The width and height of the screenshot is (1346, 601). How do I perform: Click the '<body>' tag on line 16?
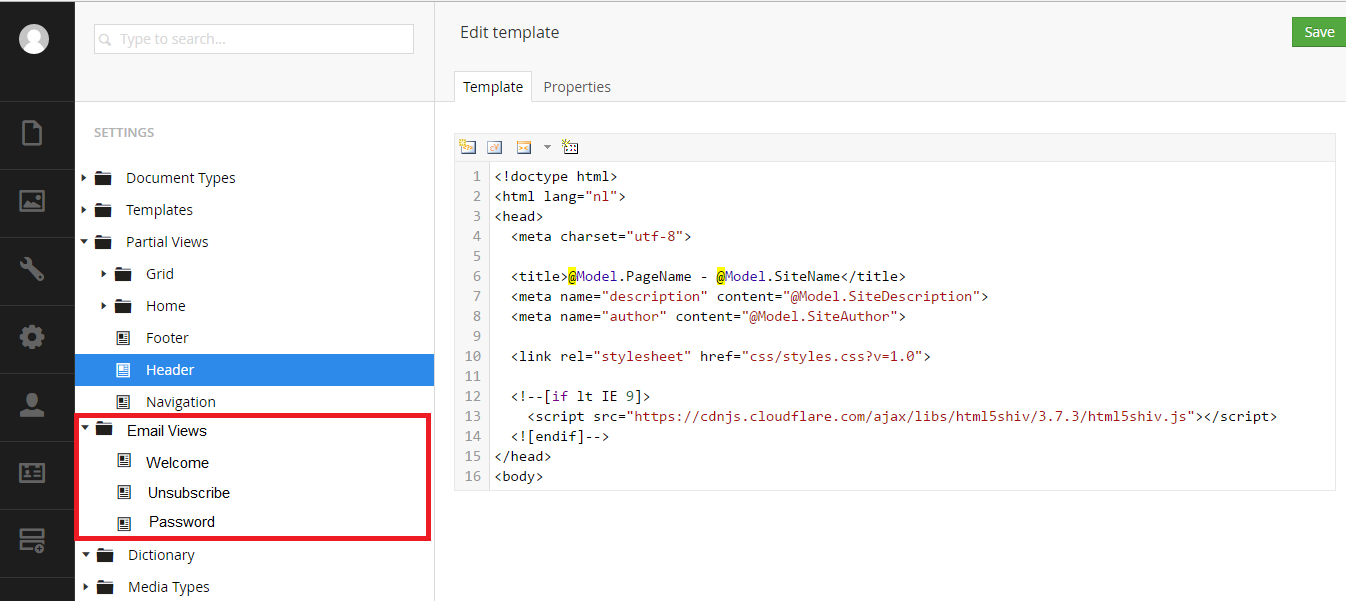pyautogui.click(x=519, y=477)
